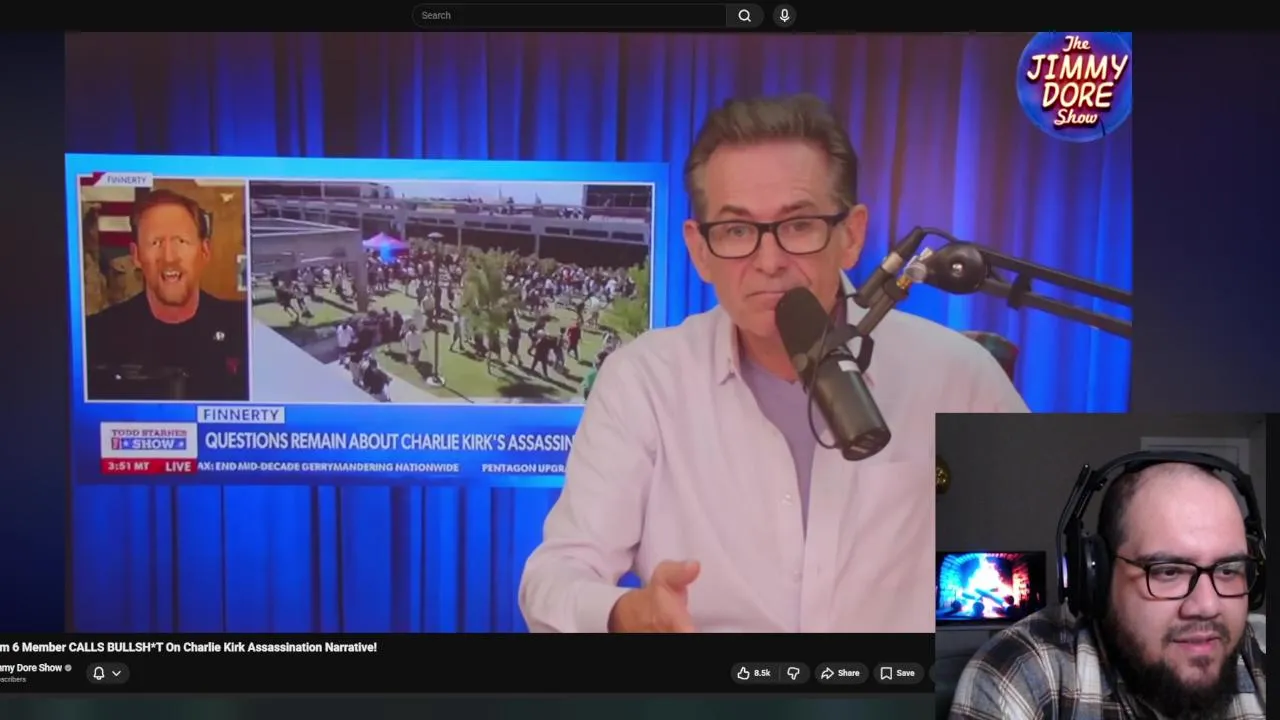Click The Jimmy Dore Show logo watermark
1280x720 pixels.
pos(1075,85)
